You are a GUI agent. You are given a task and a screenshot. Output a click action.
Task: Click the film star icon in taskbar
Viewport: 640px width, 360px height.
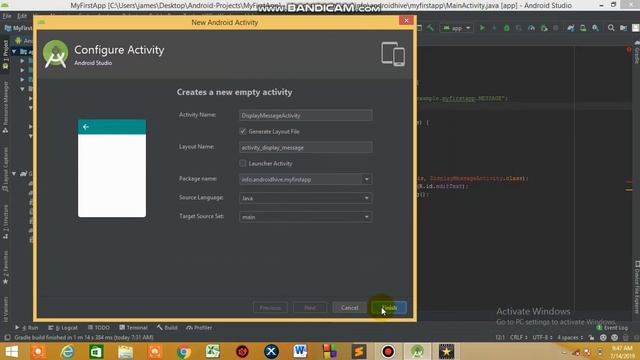pos(446,351)
